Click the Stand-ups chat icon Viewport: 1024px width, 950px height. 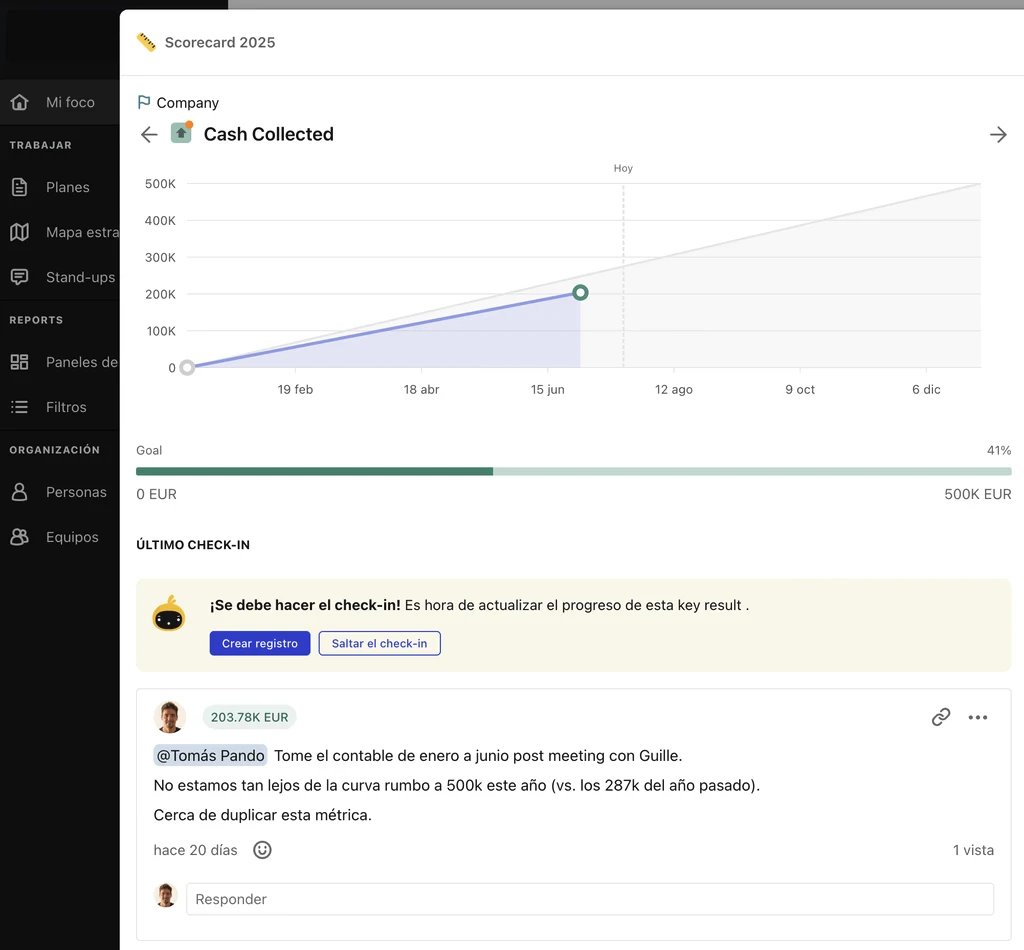(20, 277)
